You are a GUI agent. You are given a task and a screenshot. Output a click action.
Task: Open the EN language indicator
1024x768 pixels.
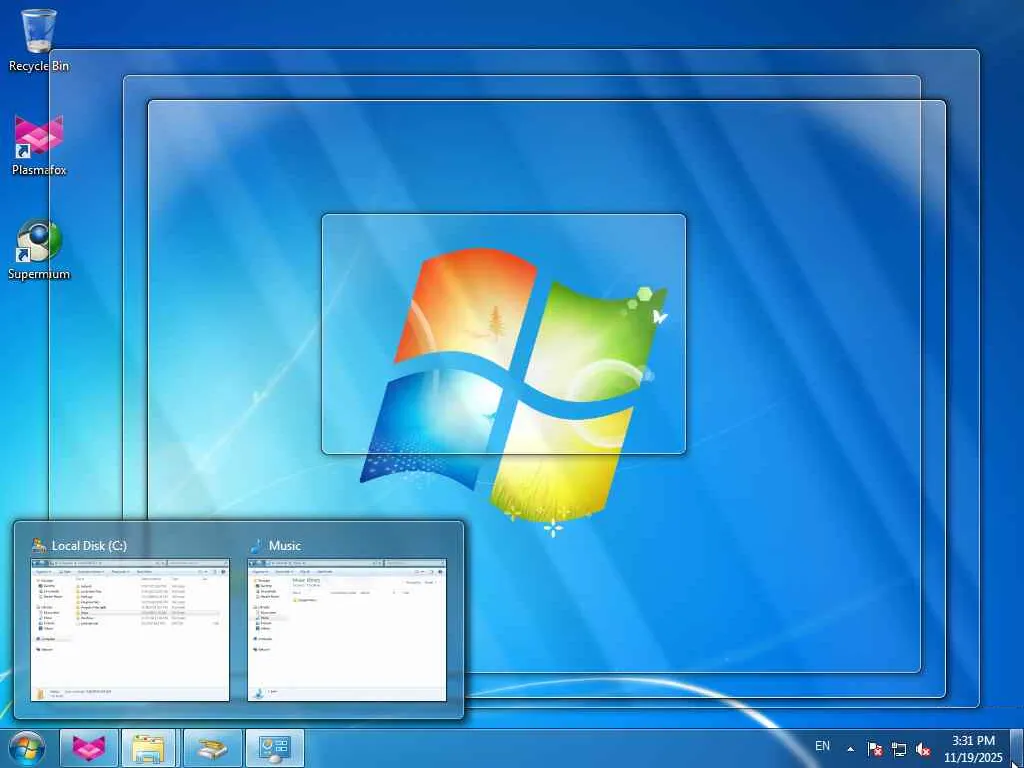822,746
